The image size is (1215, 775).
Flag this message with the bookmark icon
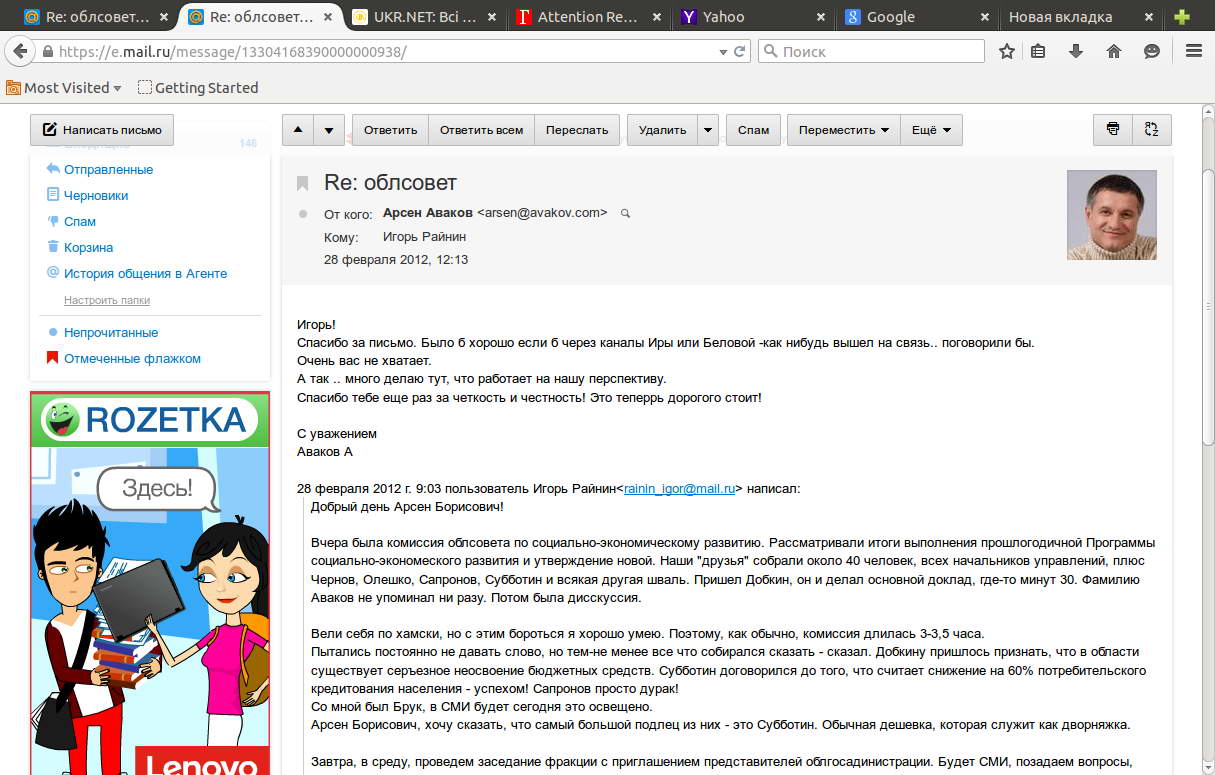point(302,183)
